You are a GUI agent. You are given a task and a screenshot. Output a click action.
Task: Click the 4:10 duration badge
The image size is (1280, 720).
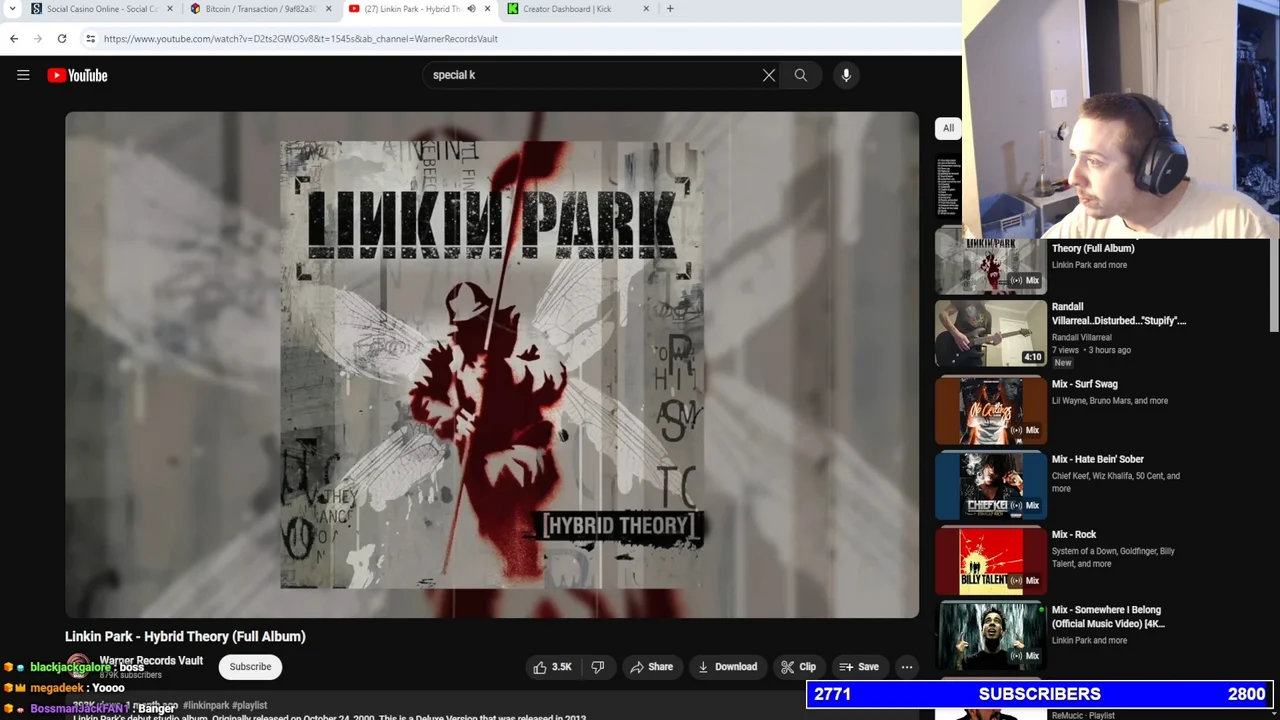point(1033,357)
